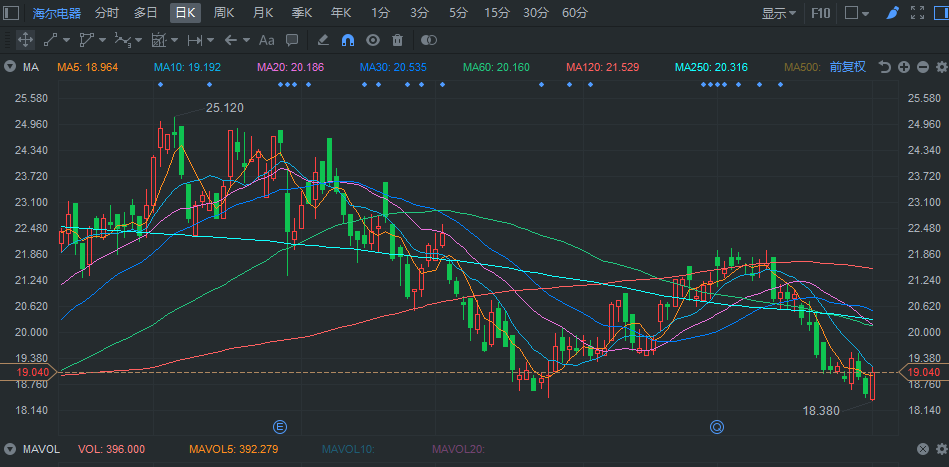This screenshot has height=467, width=949.
Task: Zoom in chart with the plus icon
Action: point(904,67)
